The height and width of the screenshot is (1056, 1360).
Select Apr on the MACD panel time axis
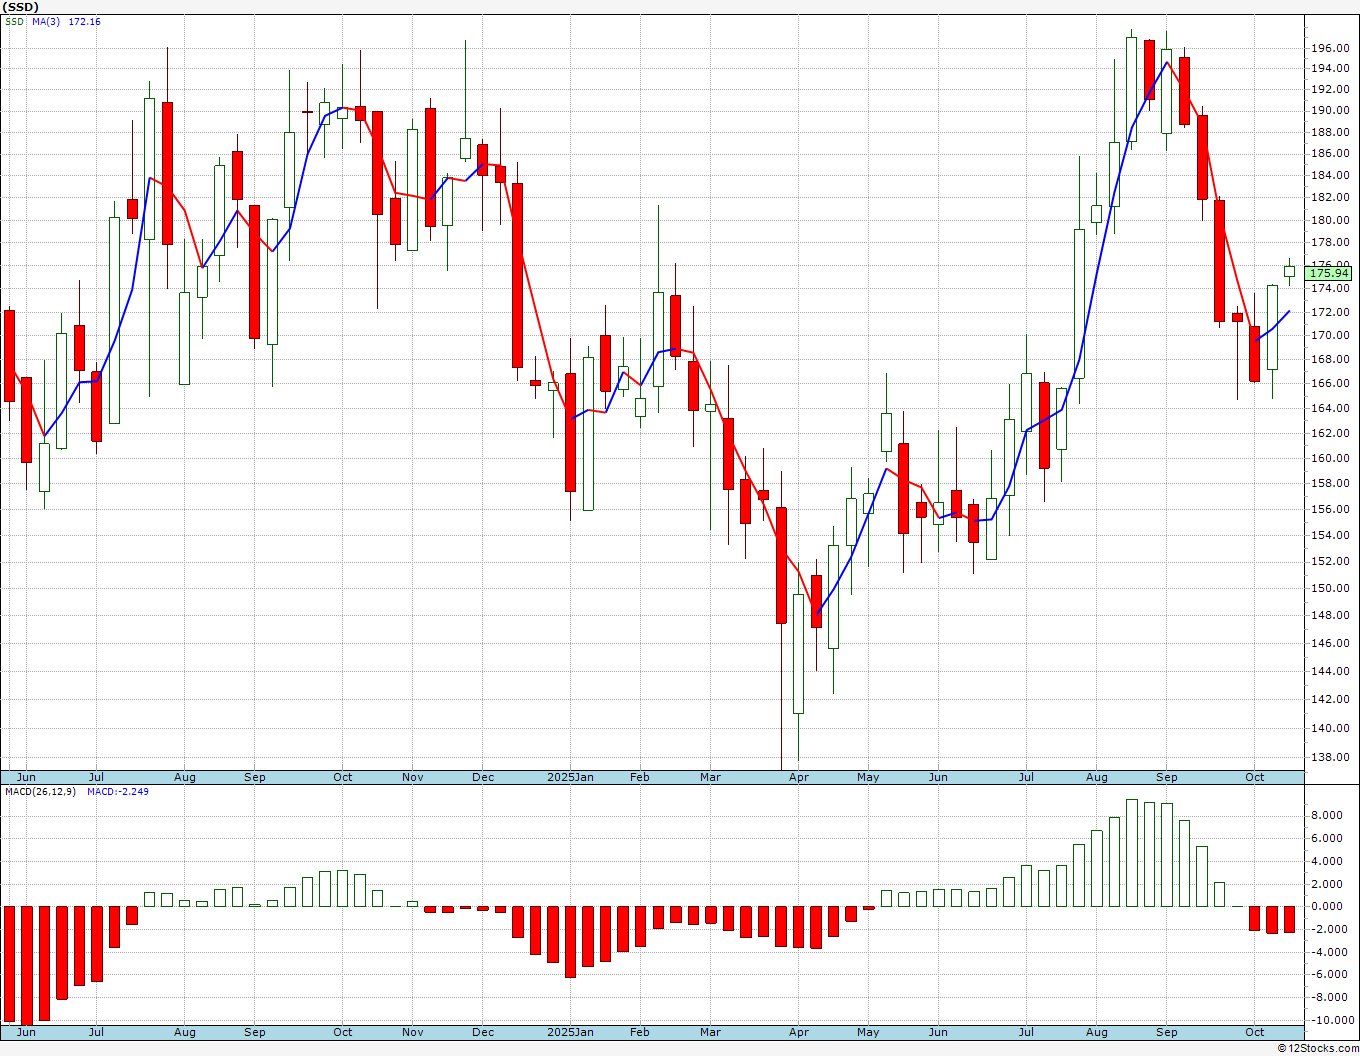pos(799,1032)
